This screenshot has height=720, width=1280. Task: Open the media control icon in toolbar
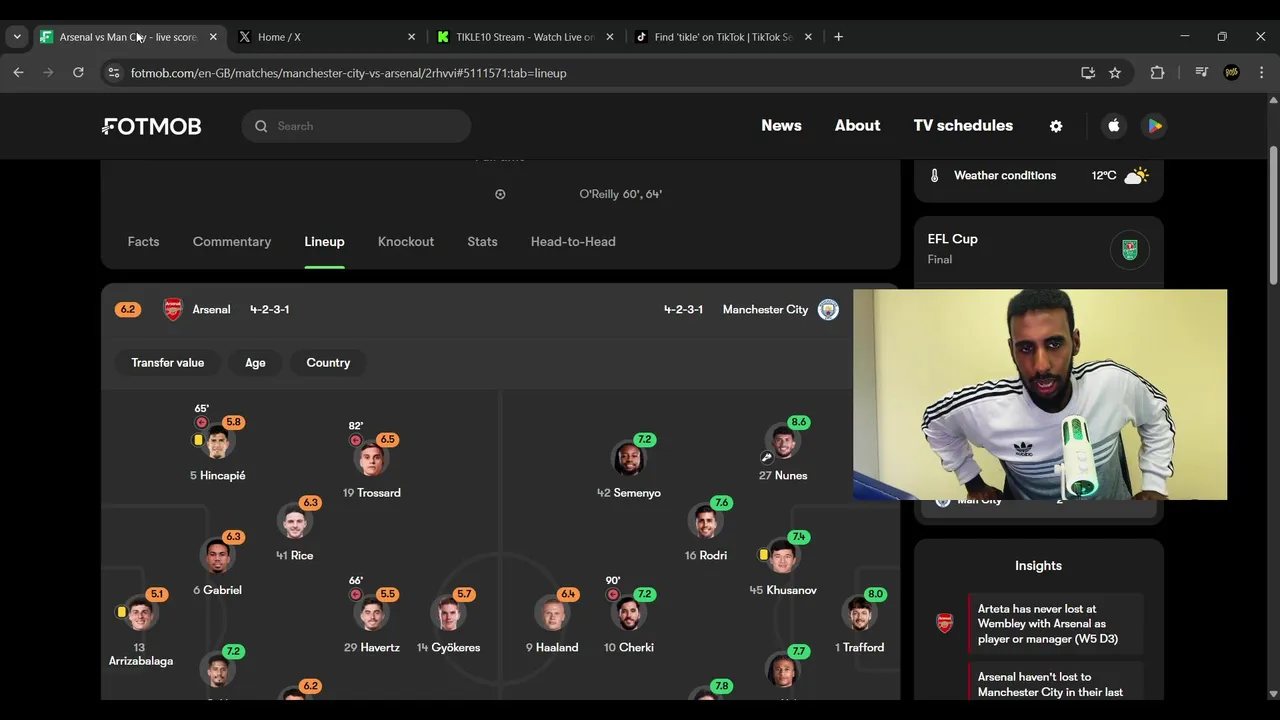(x=1201, y=73)
